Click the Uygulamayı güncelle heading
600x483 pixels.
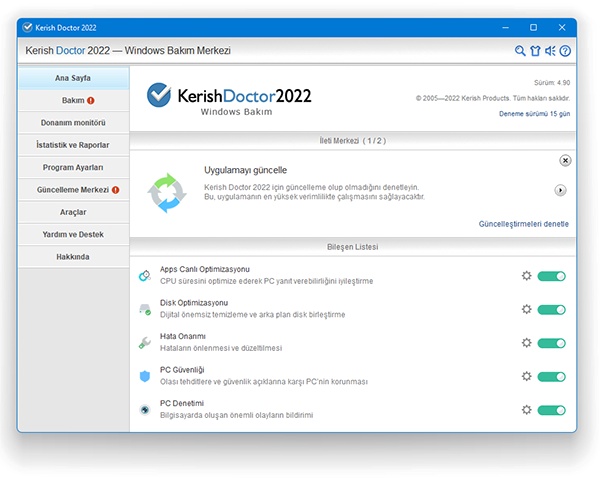[245, 170]
